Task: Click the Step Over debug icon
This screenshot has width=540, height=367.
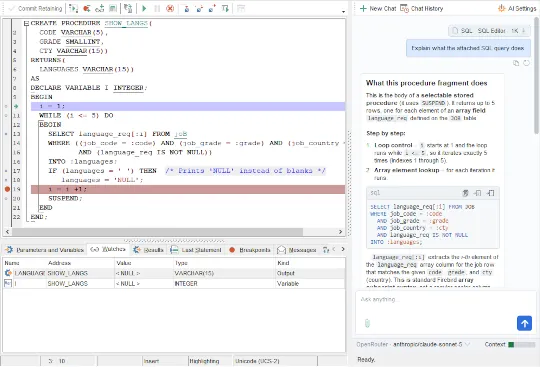Action: 199,9
